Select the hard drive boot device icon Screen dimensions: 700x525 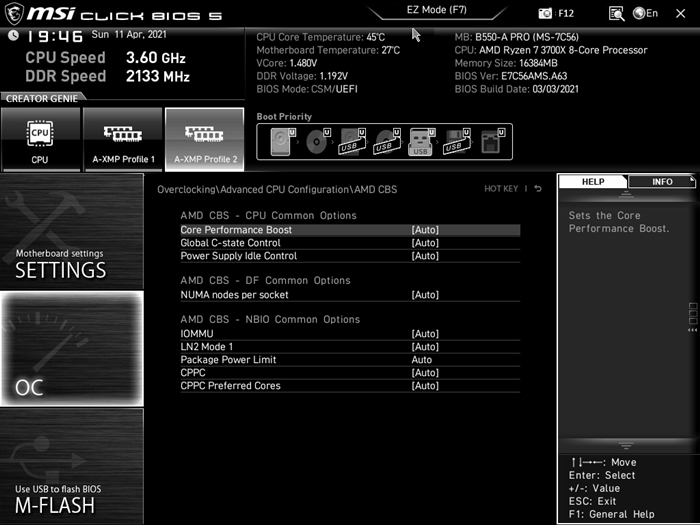[x=283, y=142]
